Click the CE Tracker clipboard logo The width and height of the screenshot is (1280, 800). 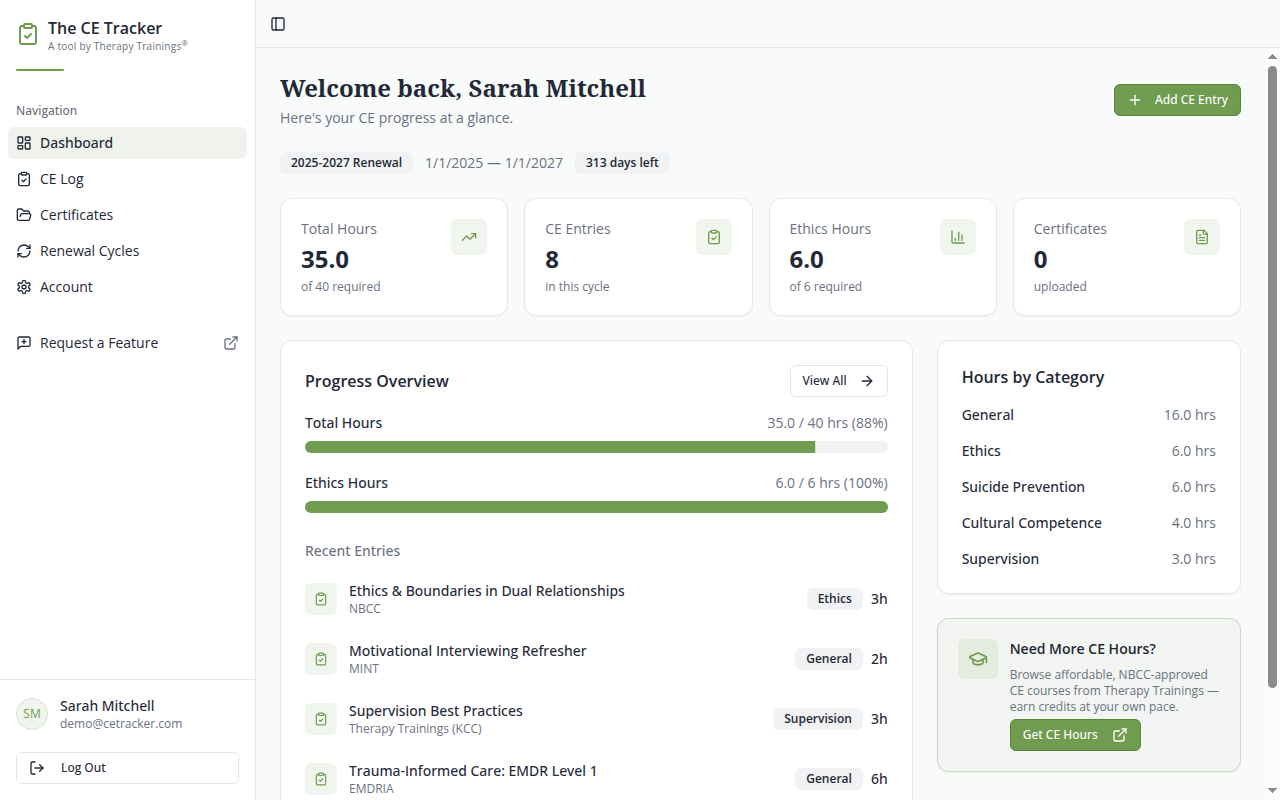pyautogui.click(x=28, y=35)
